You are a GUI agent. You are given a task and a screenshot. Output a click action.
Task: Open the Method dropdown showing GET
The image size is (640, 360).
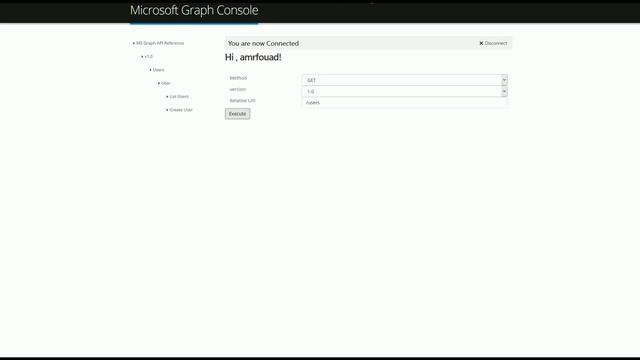tap(404, 80)
